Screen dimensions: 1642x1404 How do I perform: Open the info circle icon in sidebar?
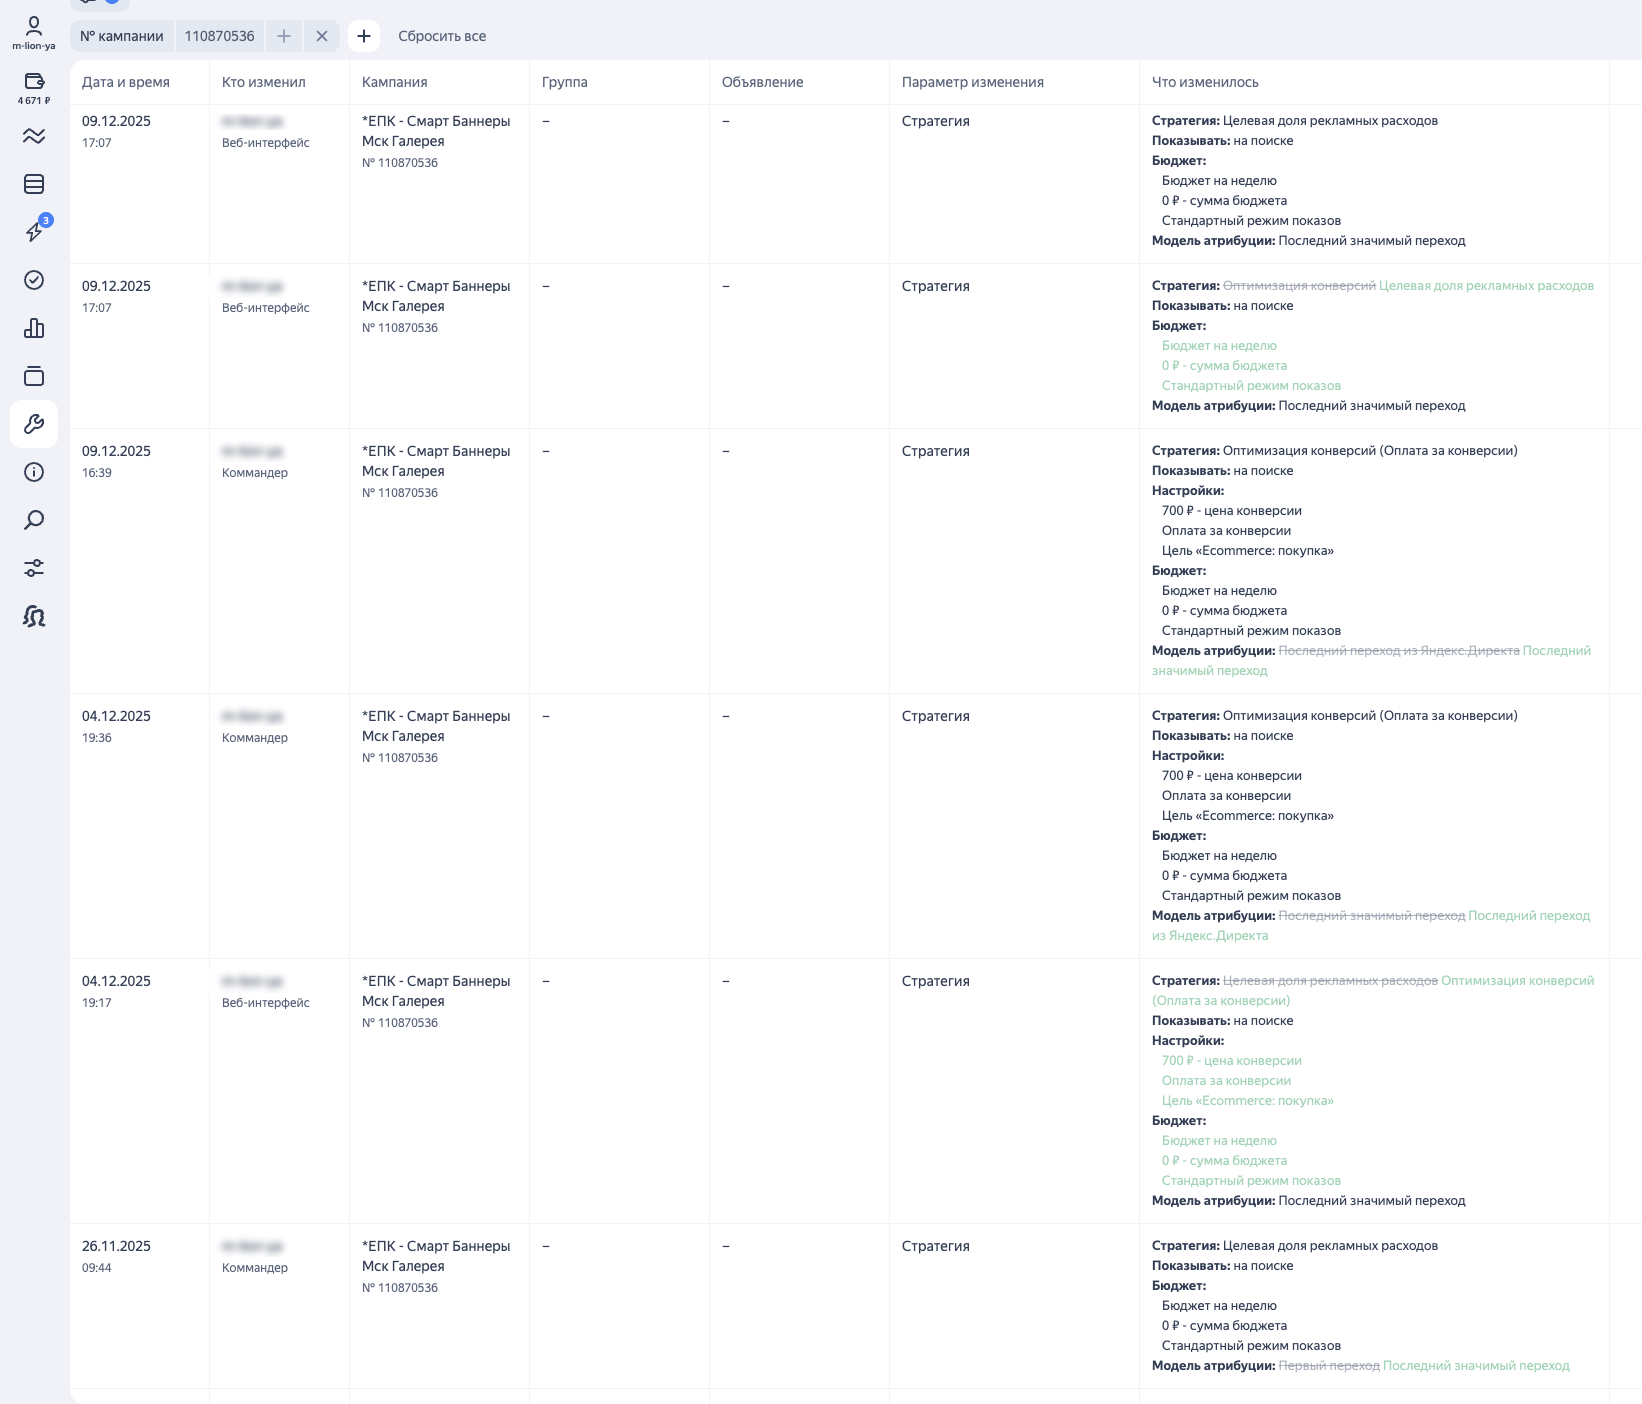[x=34, y=472]
